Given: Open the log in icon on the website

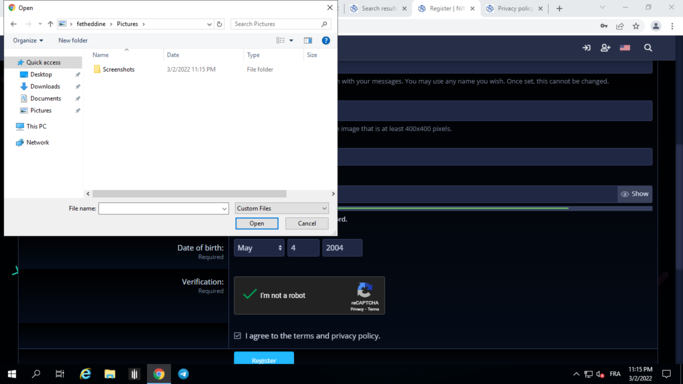Looking at the screenshot, I should click(586, 48).
